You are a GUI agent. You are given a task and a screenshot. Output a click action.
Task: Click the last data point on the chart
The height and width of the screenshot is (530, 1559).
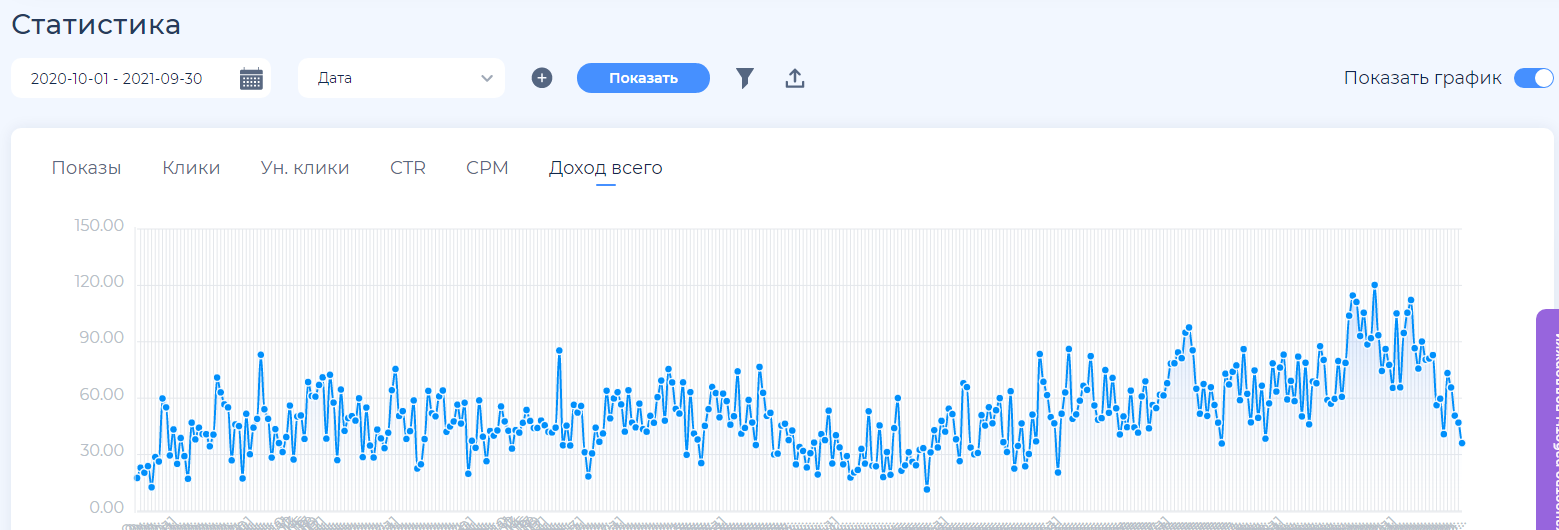[1462, 443]
